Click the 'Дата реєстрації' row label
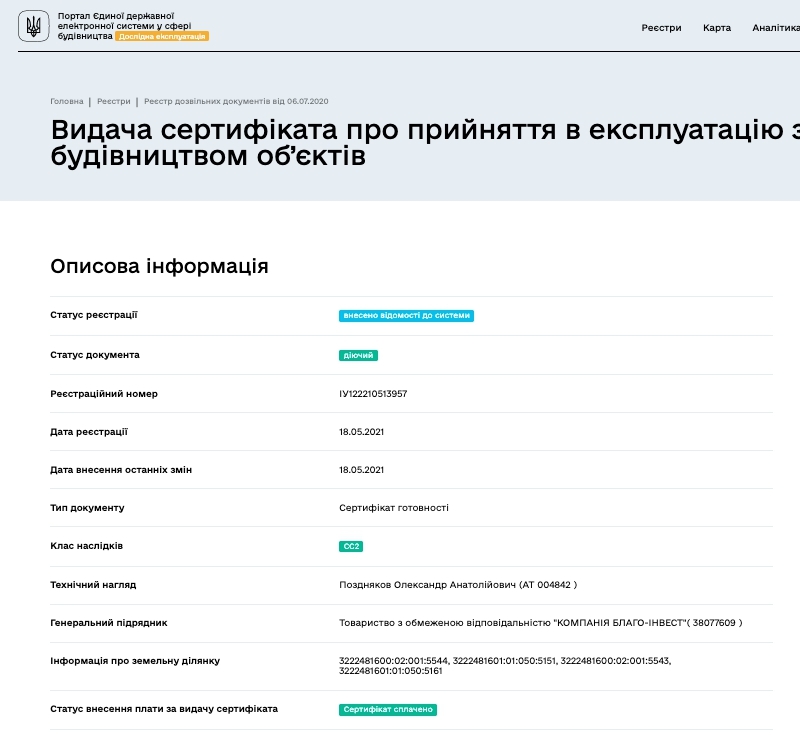 pyautogui.click(x=89, y=432)
